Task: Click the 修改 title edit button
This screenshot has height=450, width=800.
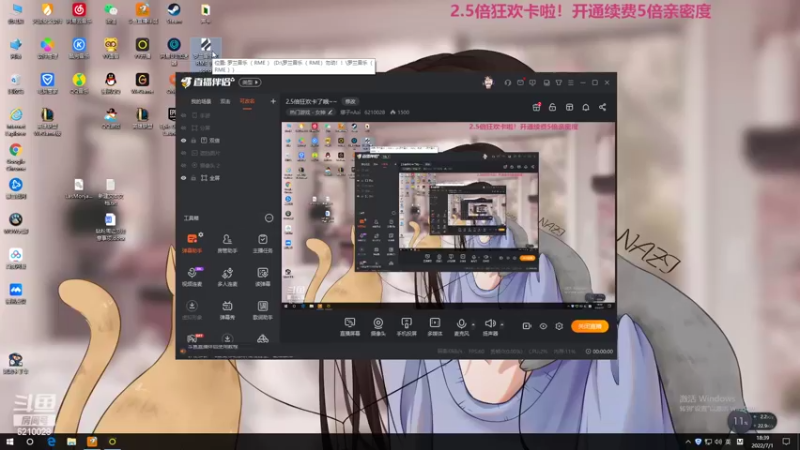Action: click(350, 102)
